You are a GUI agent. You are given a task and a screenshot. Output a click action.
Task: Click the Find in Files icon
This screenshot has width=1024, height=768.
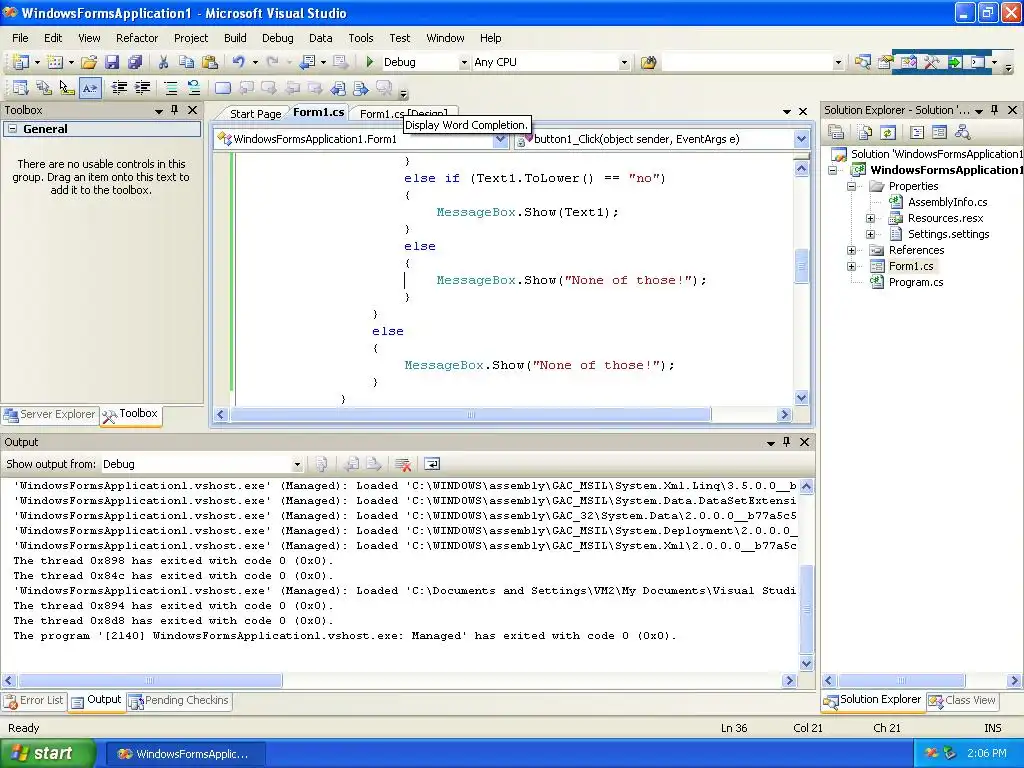click(x=648, y=63)
